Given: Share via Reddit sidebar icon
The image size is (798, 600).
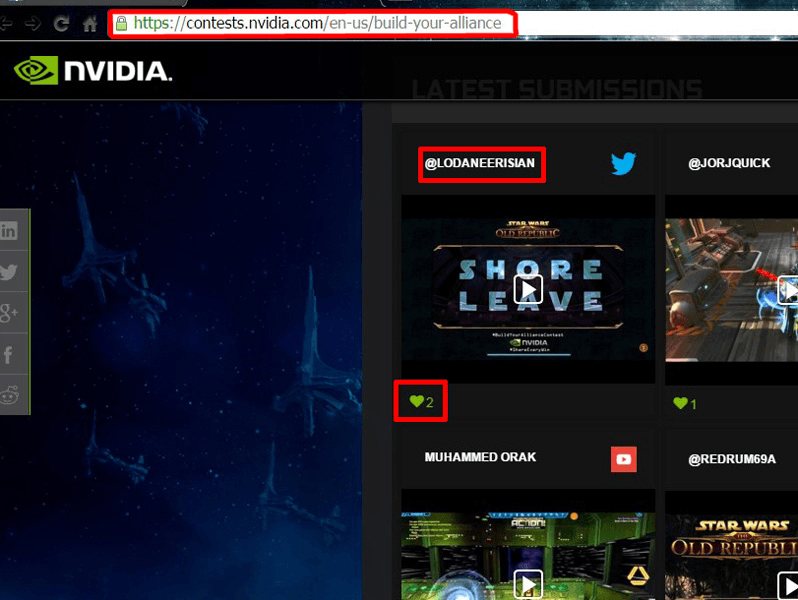Looking at the screenshot, I should pos(9,394).
